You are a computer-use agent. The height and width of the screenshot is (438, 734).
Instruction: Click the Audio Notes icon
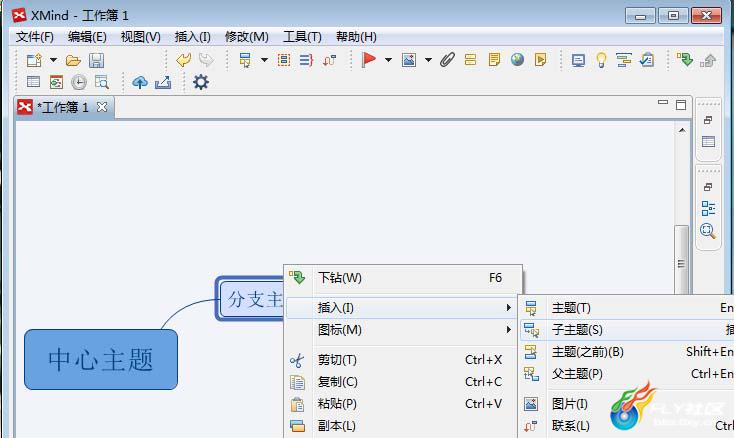[540, 60]
